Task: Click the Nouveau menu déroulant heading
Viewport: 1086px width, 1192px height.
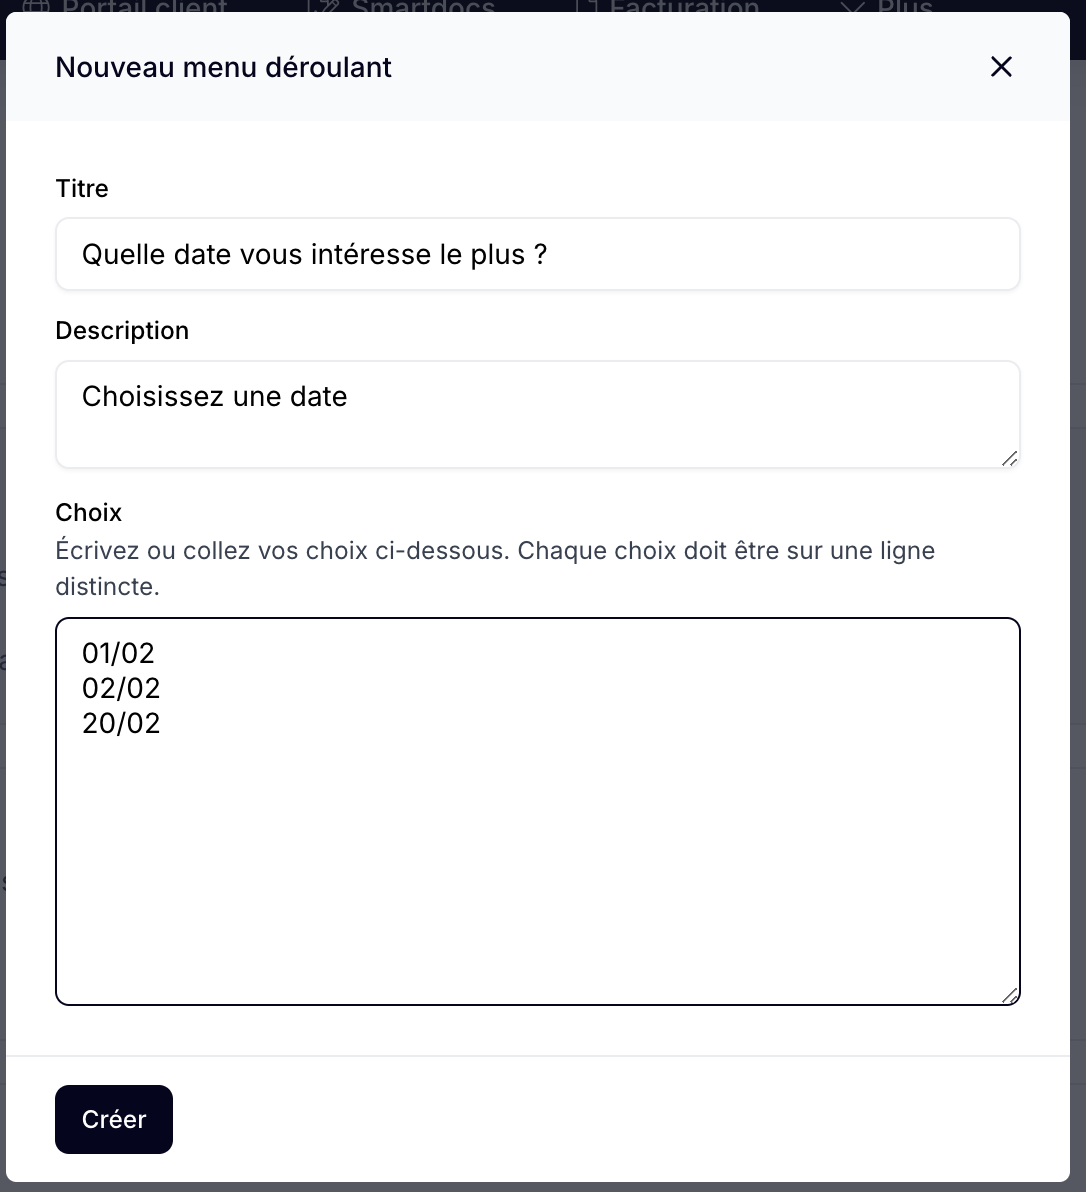Action: [x=223, y=67]
